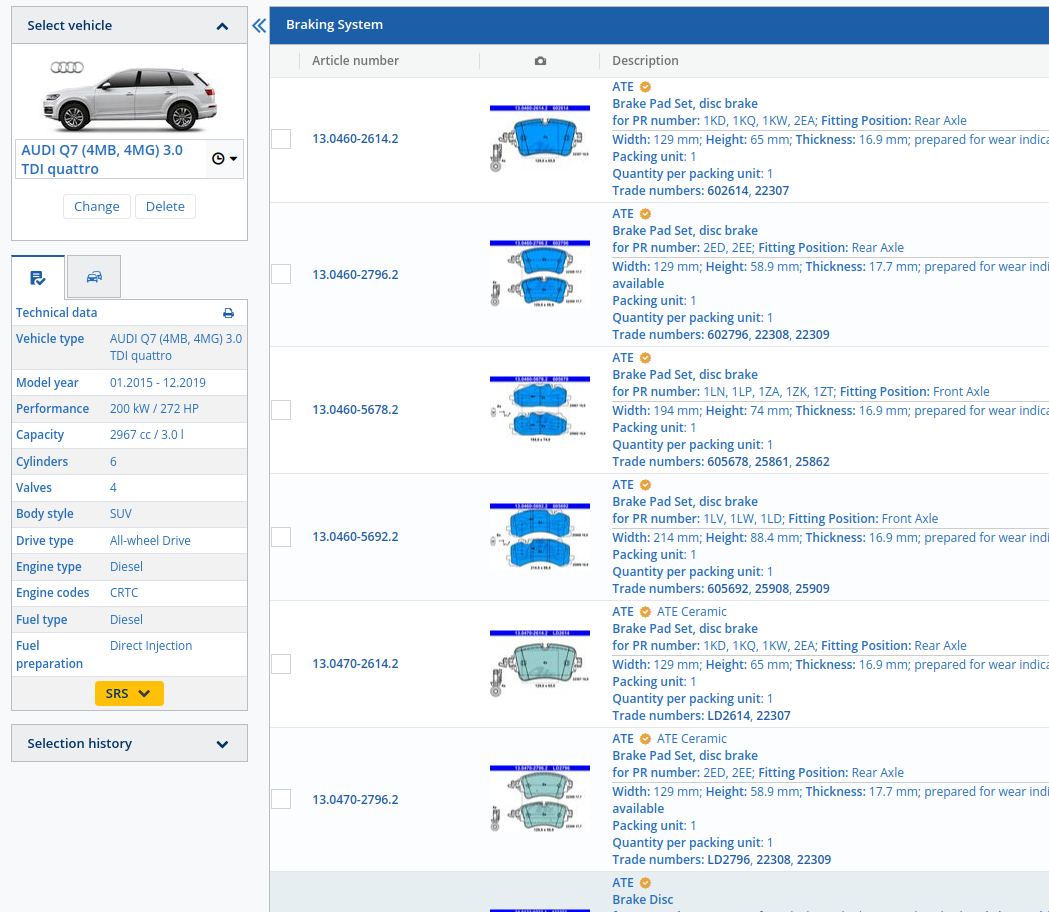Click the vehicle history clock icon
Image resolution: width=1049 pixels, height=912 pixels.
[x=224, y=159]
